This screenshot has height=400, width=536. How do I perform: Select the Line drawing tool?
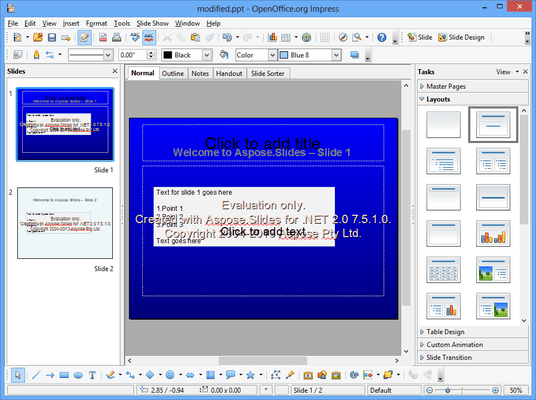click(36, 375)
